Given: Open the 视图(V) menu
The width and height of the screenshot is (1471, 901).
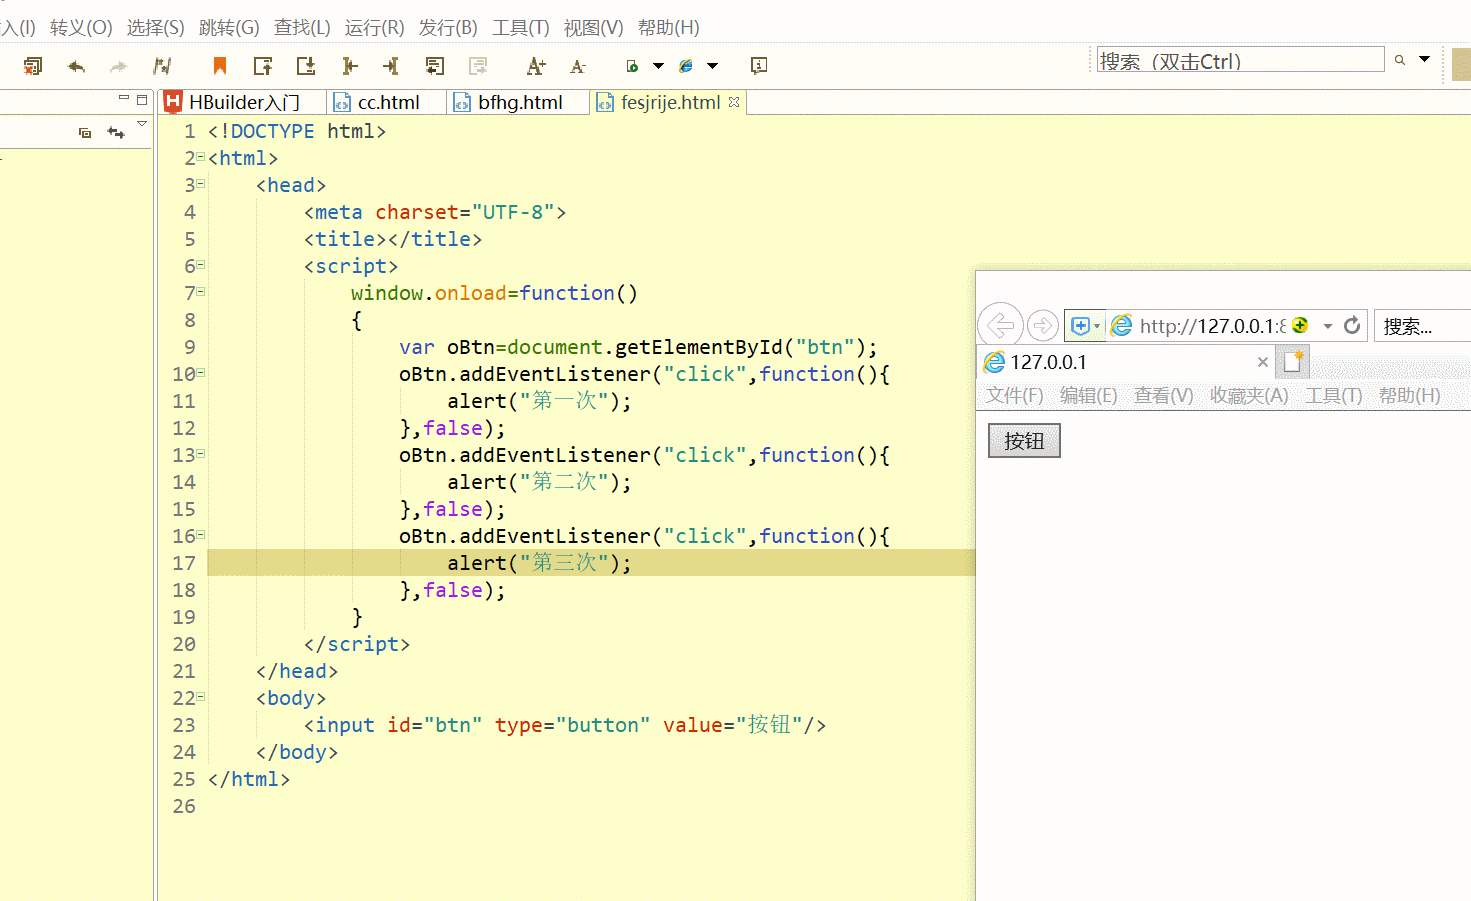Looking at the screenshot, I should point(593,28).
